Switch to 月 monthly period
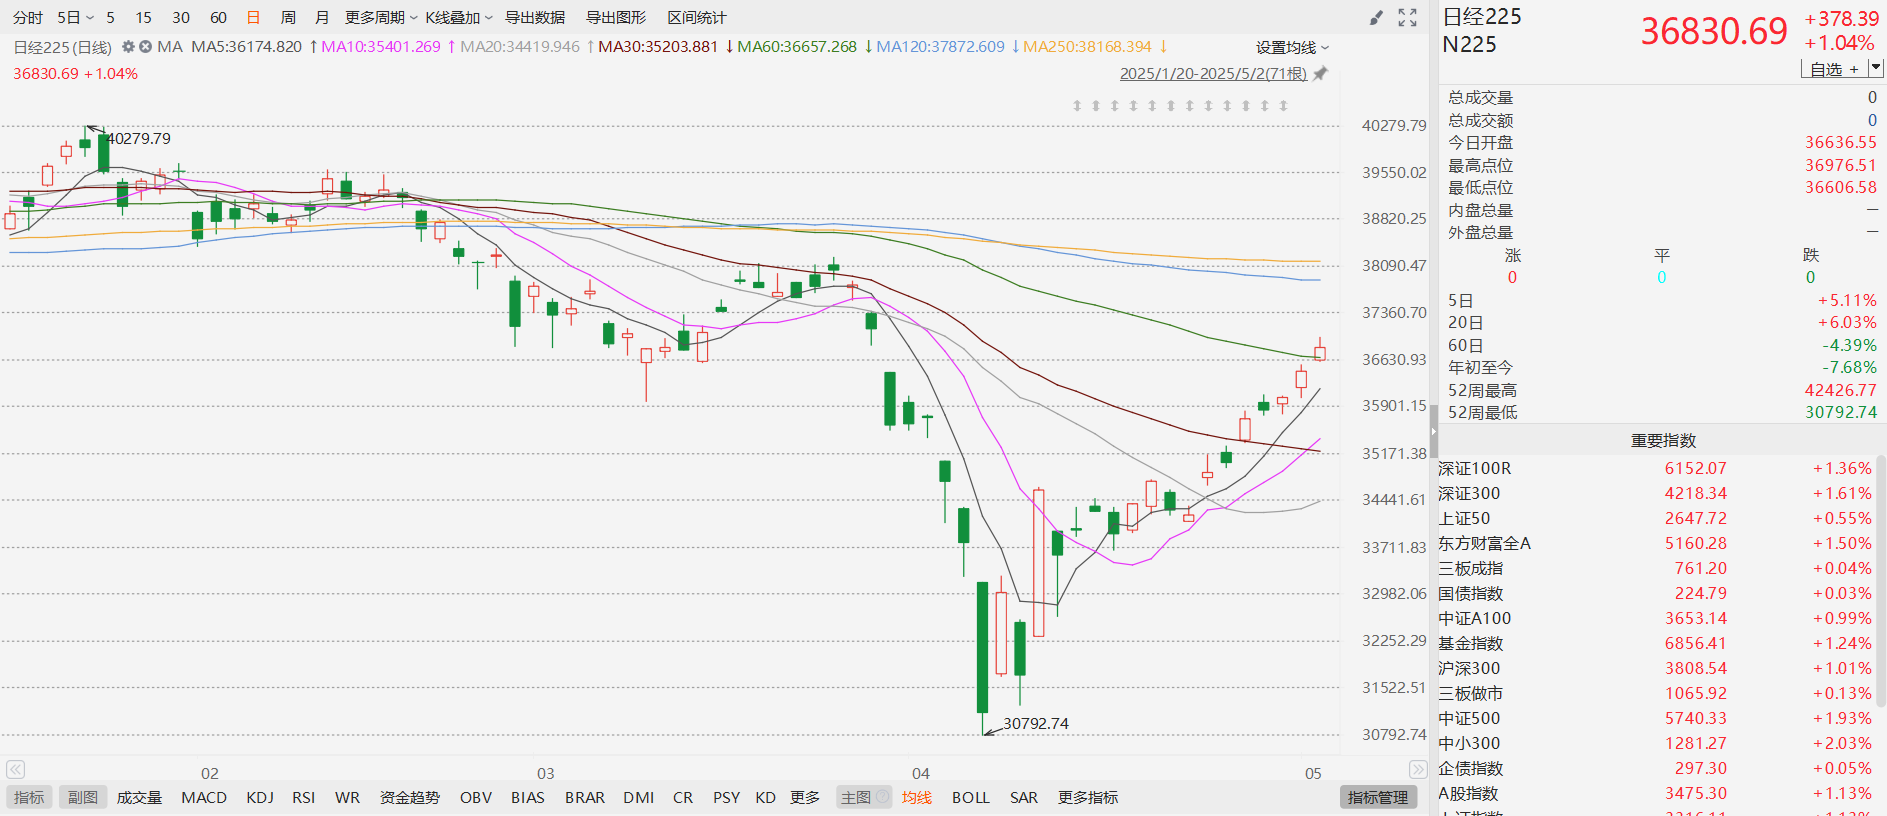Image resolution: width=1887 pixels, height=816 pixels. pyautogui.click(x=322, y=18)
